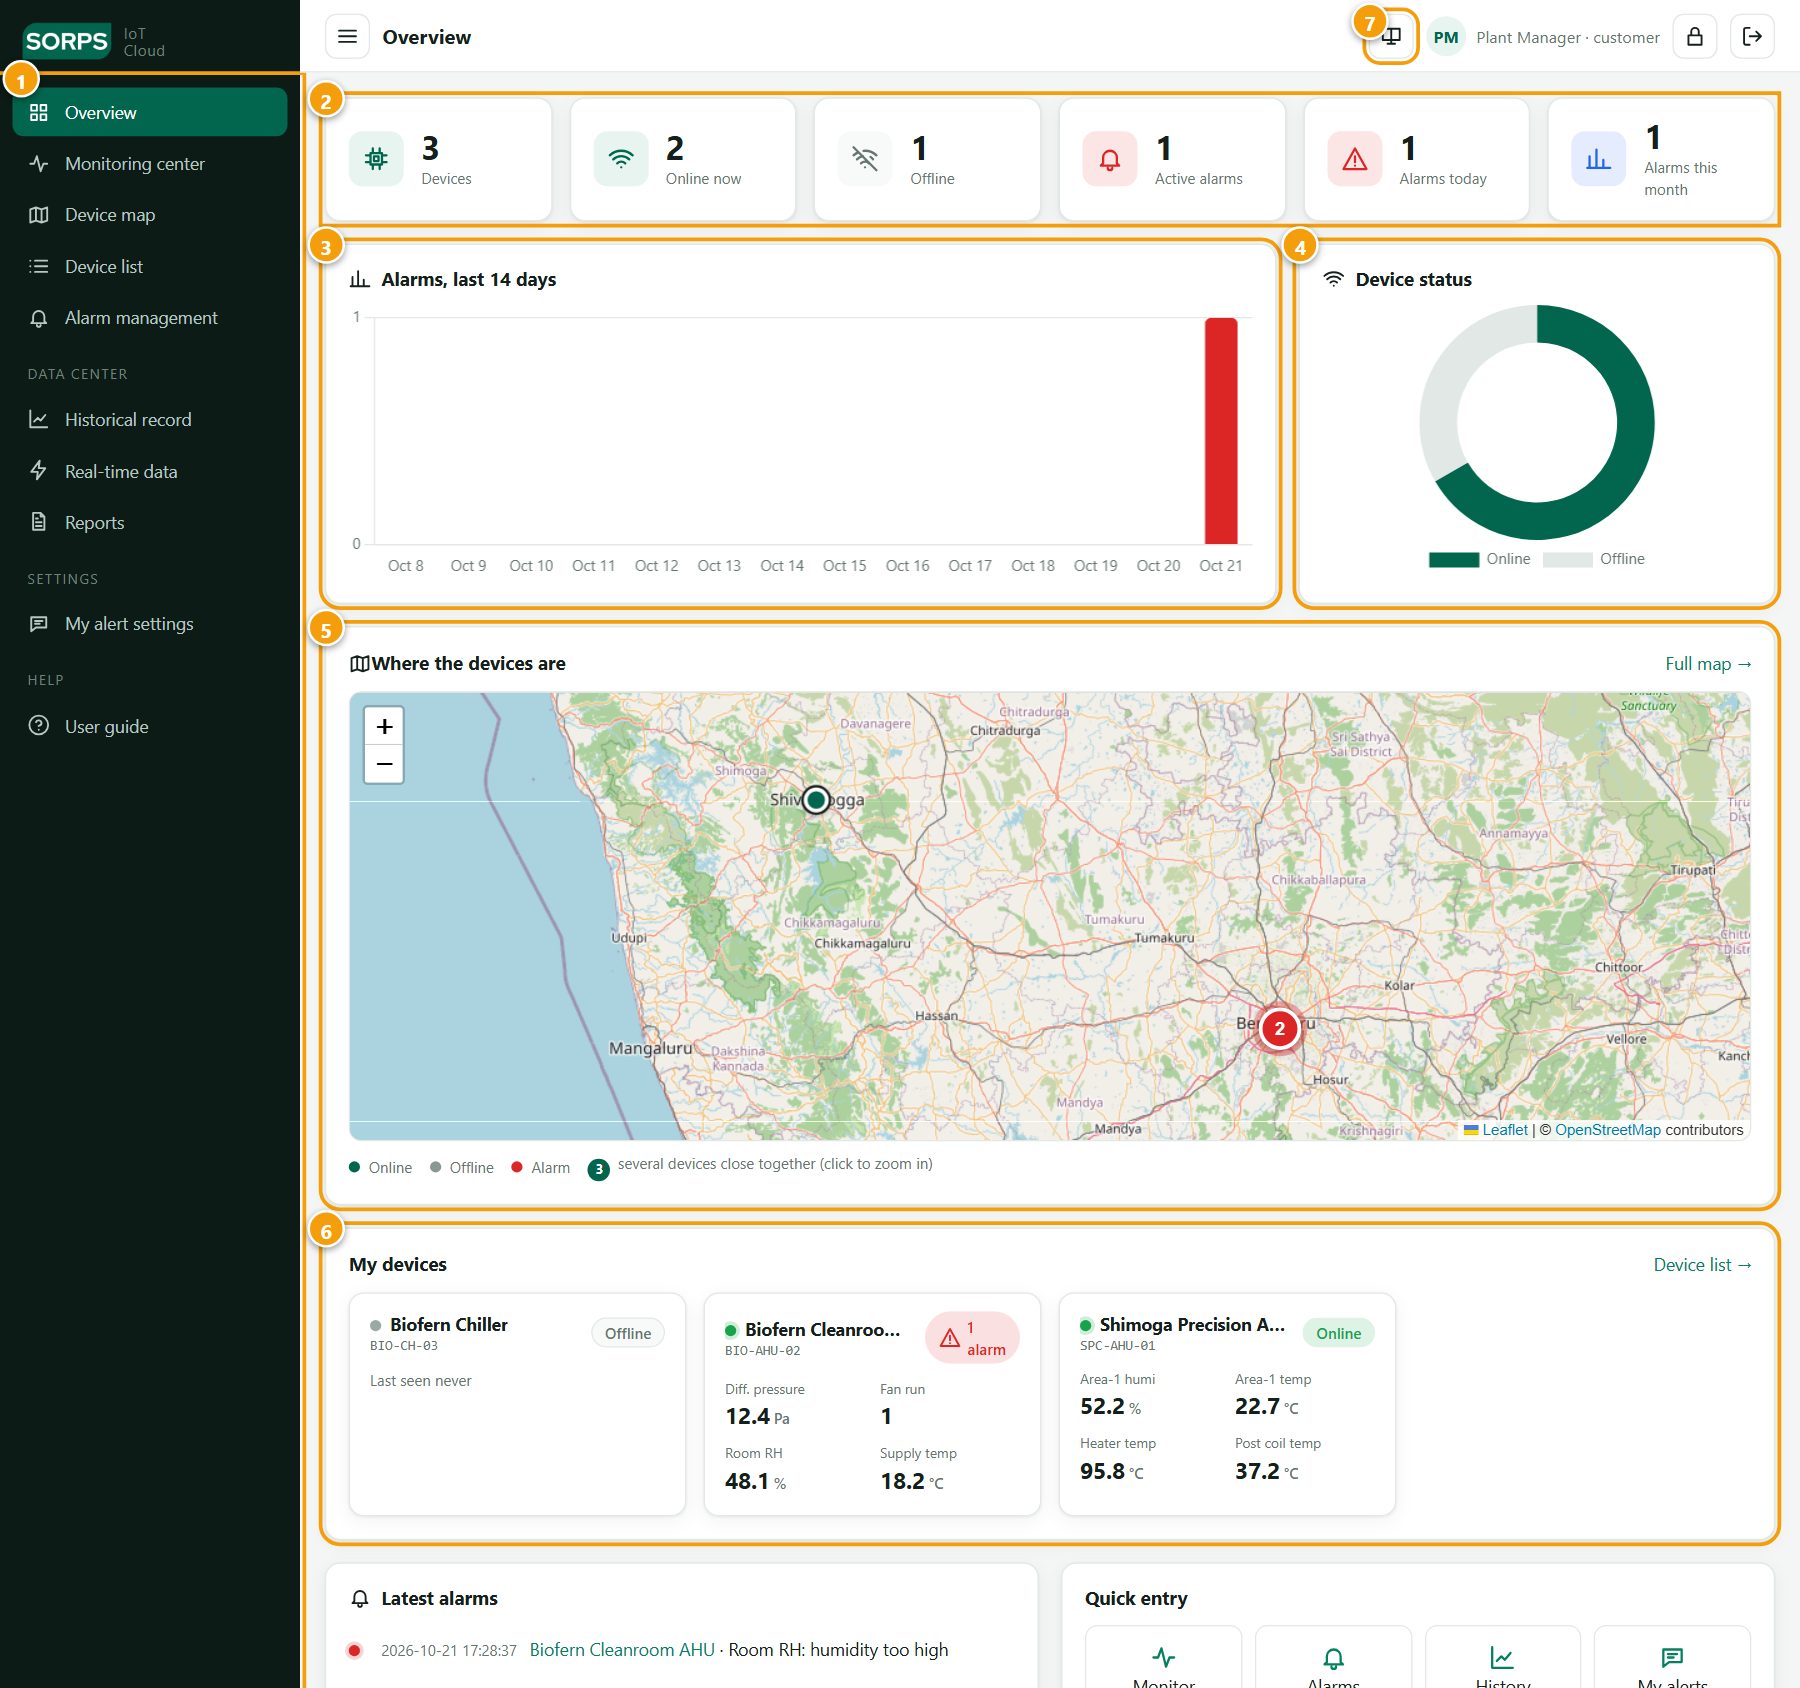Open Historical record in sidebar
This screenshot has height=1688, width=1800.
[x=150, y=420]
